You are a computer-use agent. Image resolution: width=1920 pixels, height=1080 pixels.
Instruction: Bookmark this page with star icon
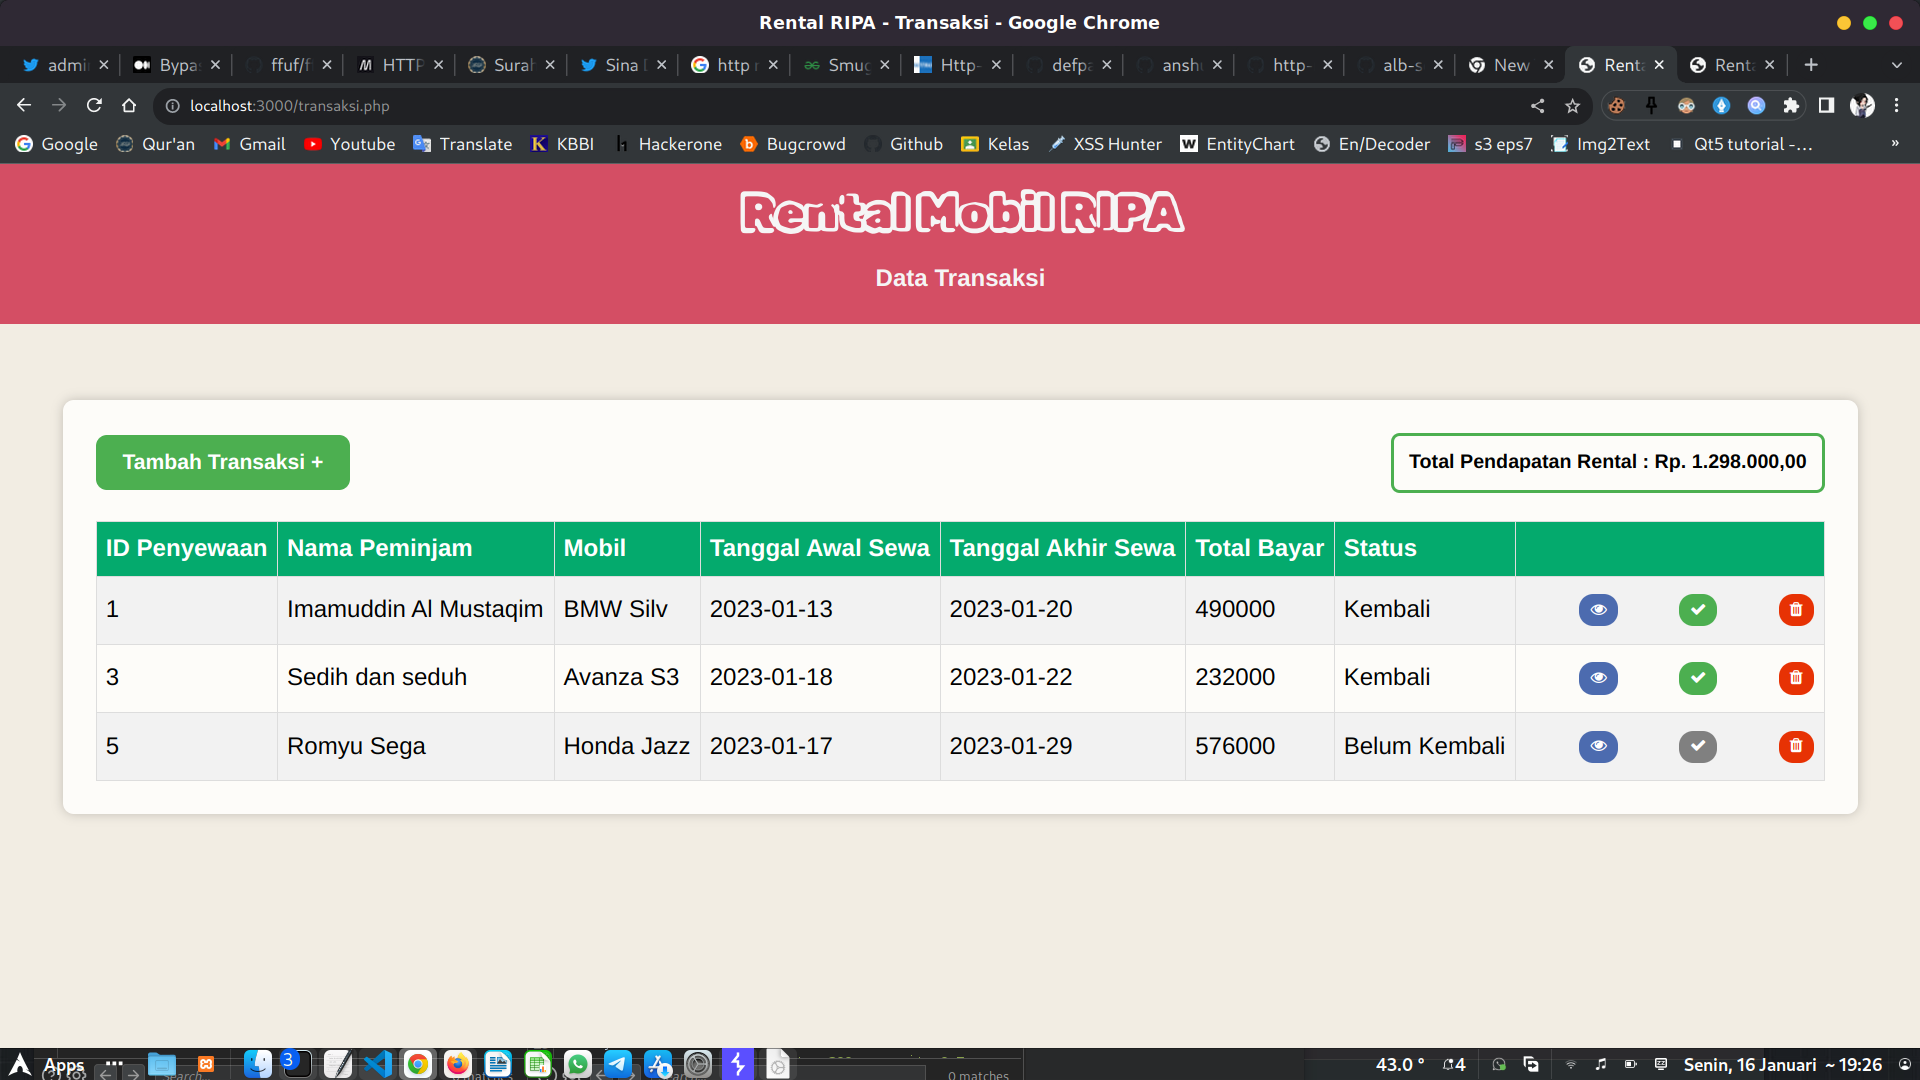[x=1572, y=105]
